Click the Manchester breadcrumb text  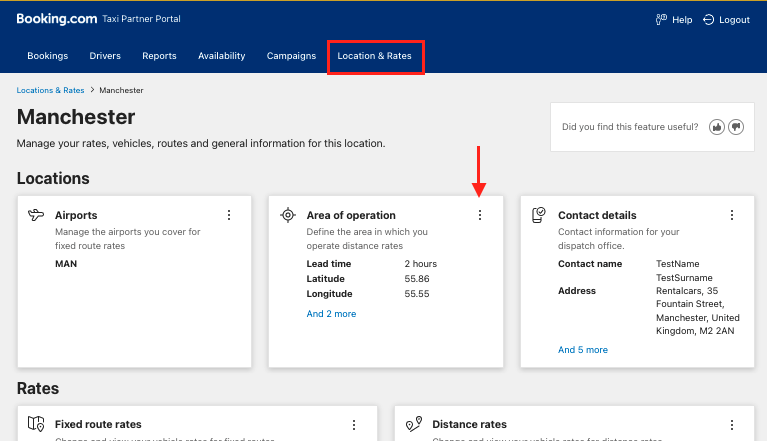click(x=121, y=90)
